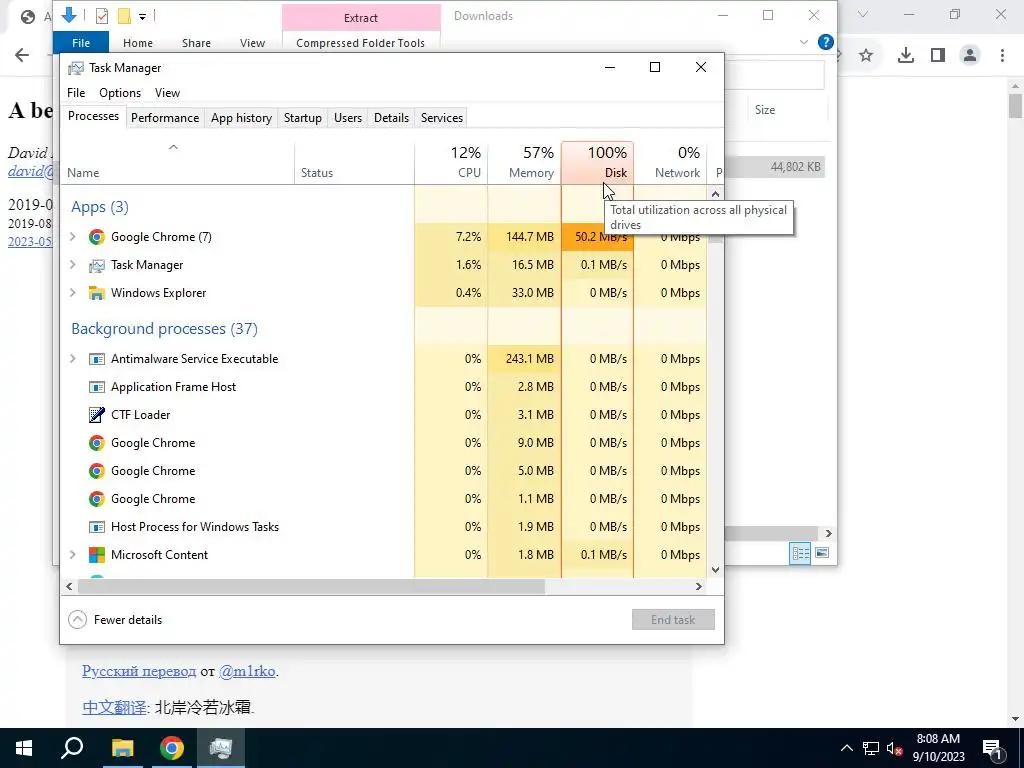
Task: Click the muted volume tray icon
Action: coord(894,749)
